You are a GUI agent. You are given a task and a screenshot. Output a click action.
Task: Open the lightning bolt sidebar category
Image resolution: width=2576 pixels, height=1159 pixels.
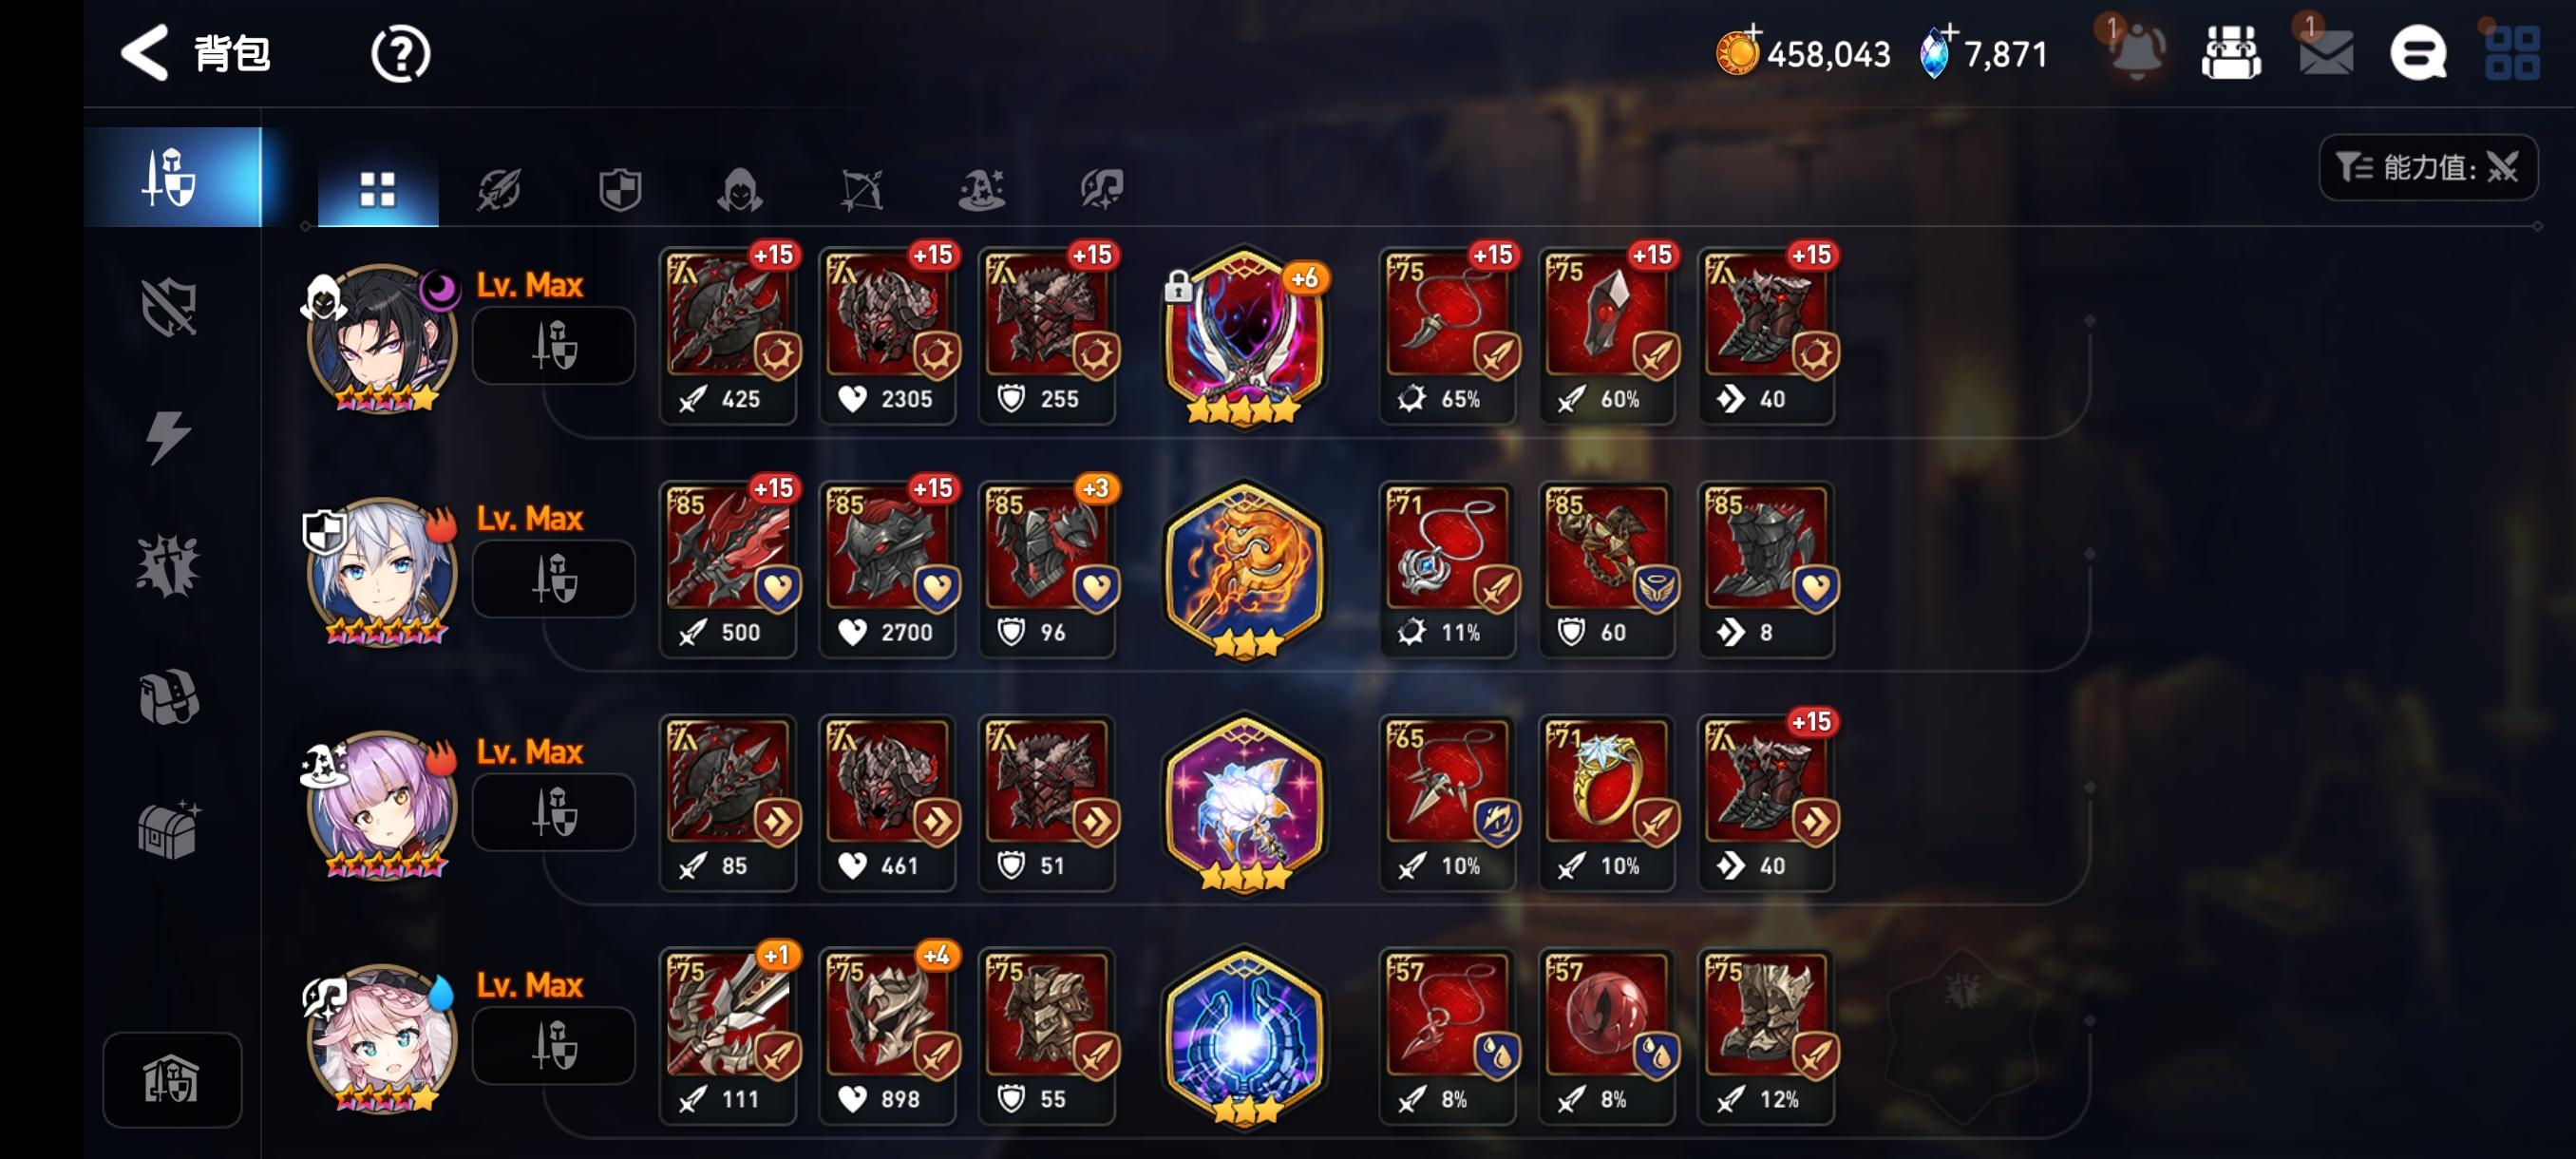(x=167, y=437)
